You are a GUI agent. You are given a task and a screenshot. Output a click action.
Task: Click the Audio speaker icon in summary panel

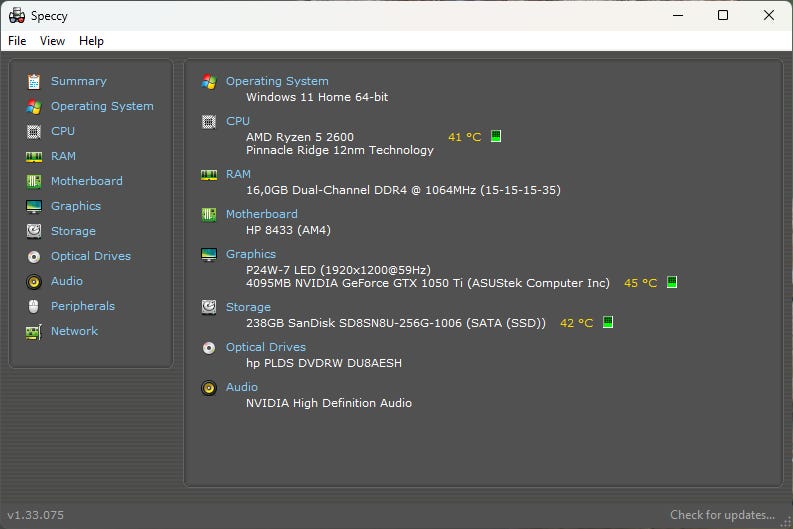209,388
